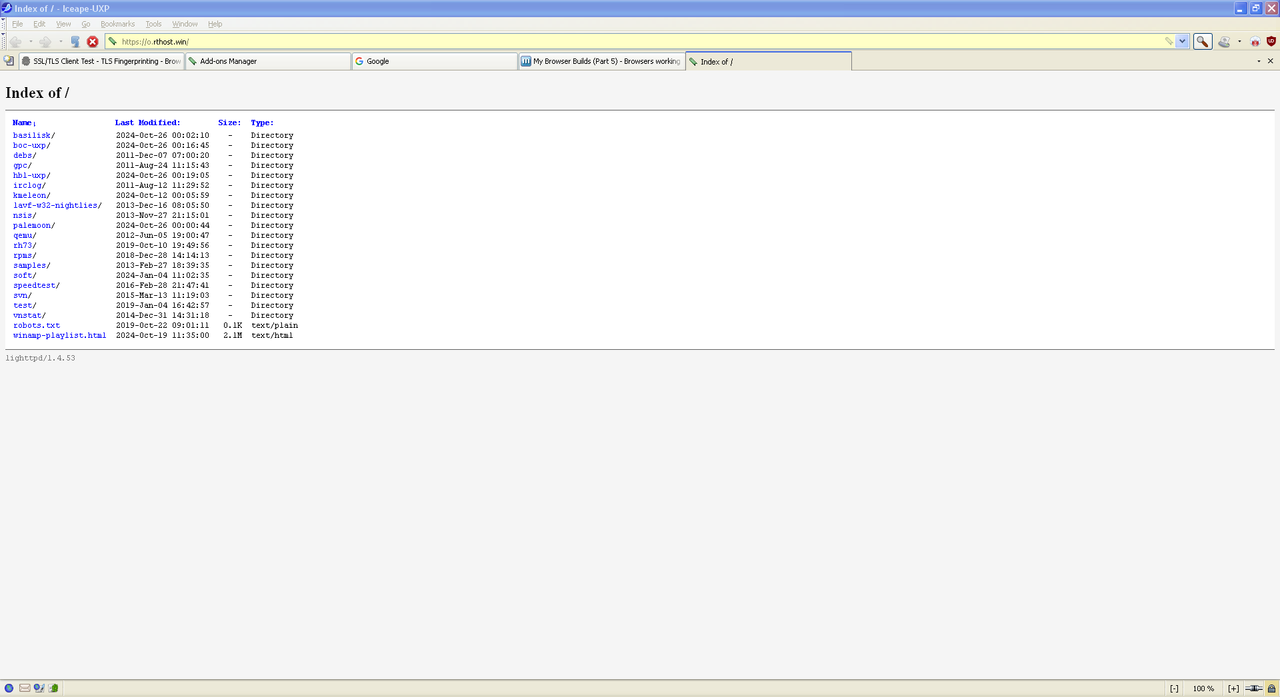Click the uBlock Origin shield icon
The height and width of the screenshot is (697, 1280).
tap(1272, 42)
